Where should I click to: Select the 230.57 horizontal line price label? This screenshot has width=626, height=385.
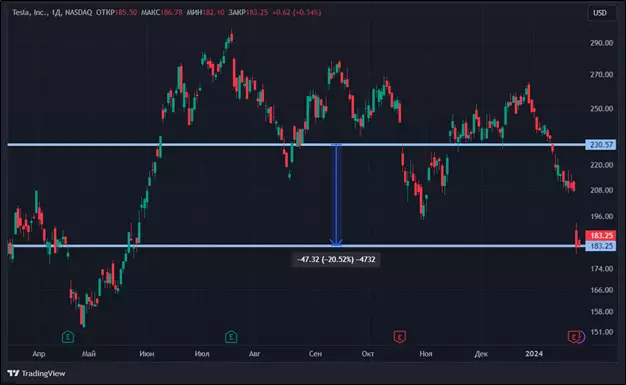point(601,145)
